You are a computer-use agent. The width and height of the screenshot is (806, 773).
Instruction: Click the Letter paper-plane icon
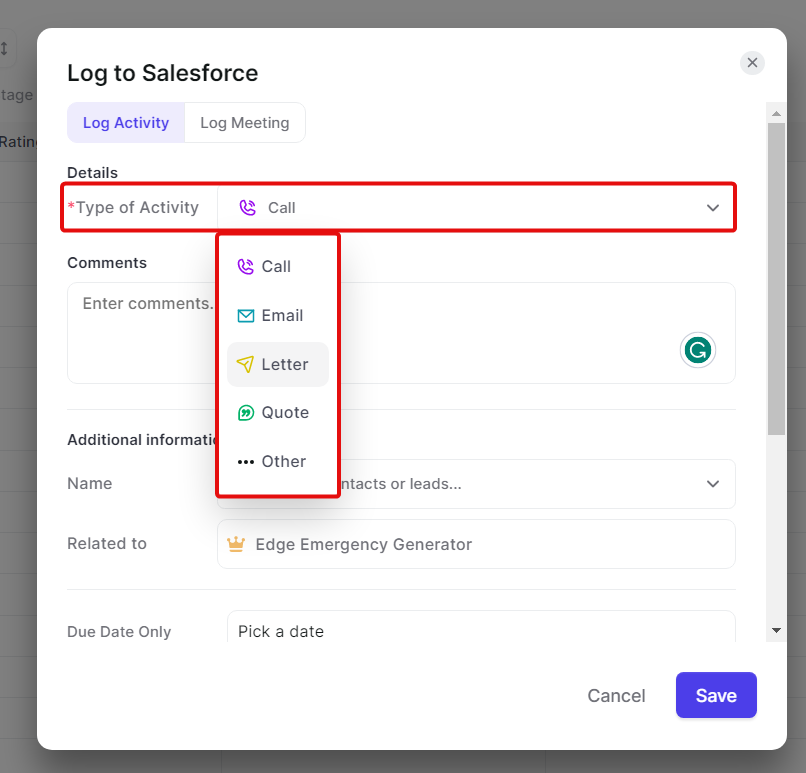[x=243, y=364]
